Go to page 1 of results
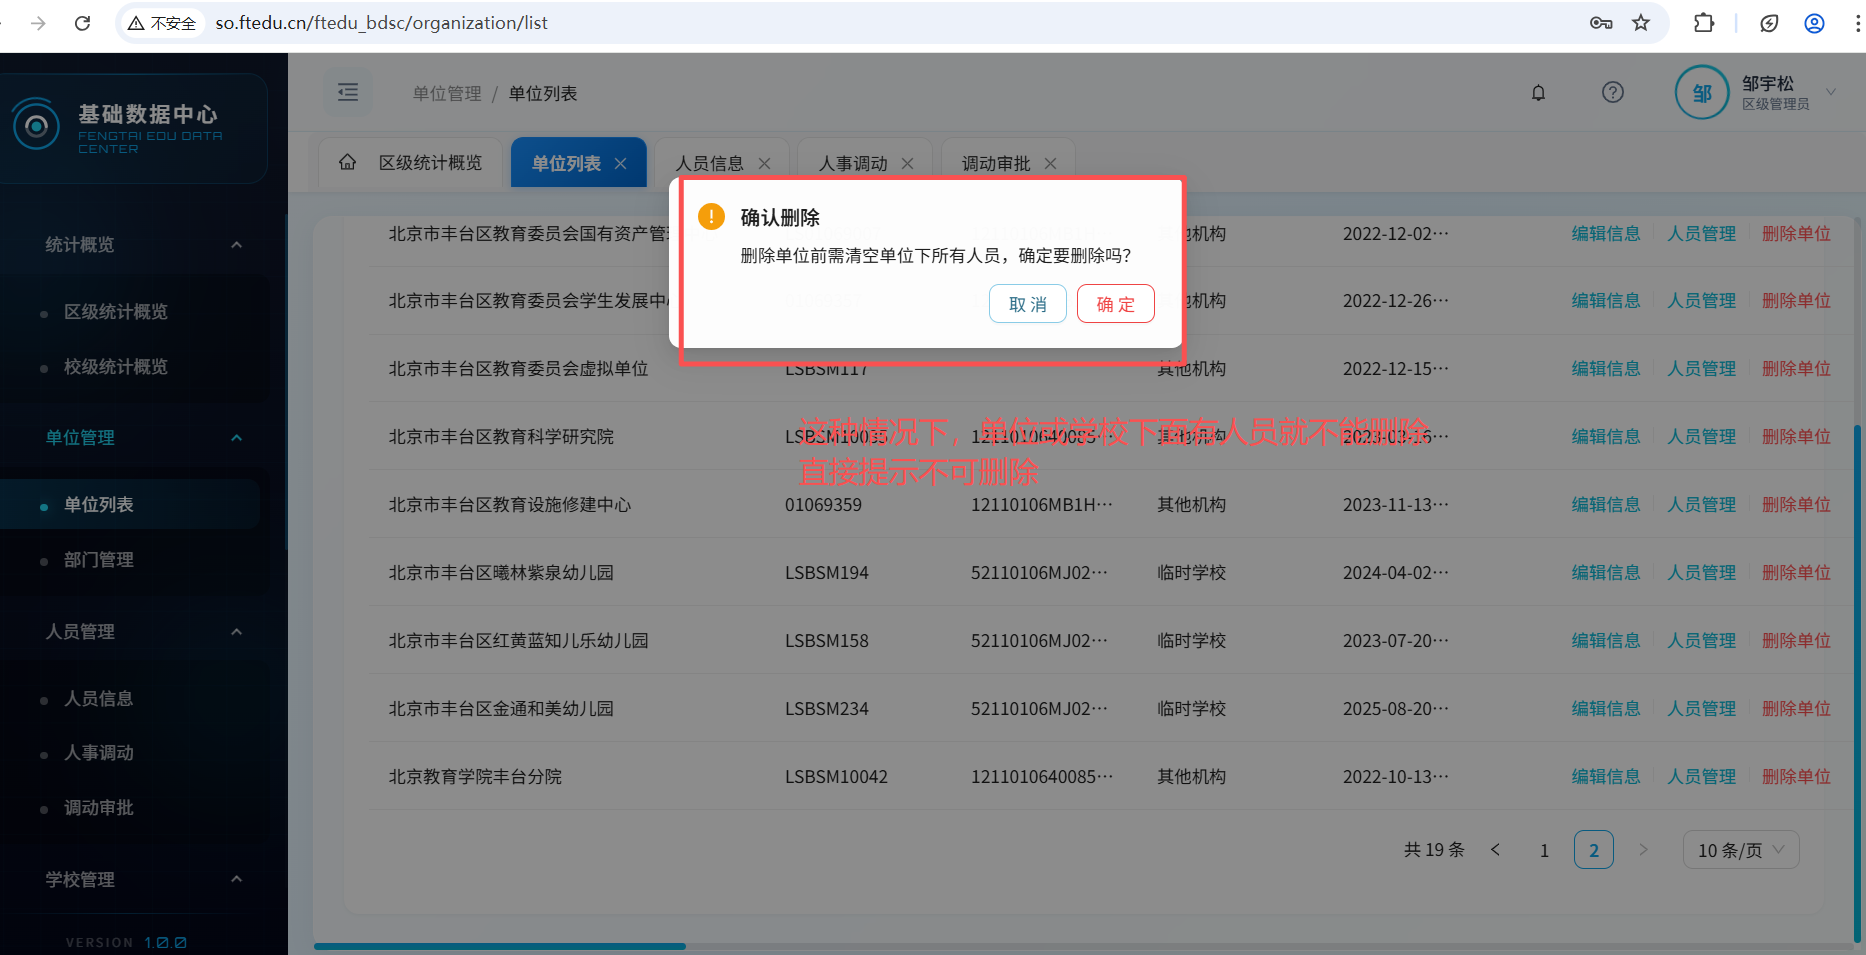1866x955 pixels. pyautogui.click(x=1544, y=850)
